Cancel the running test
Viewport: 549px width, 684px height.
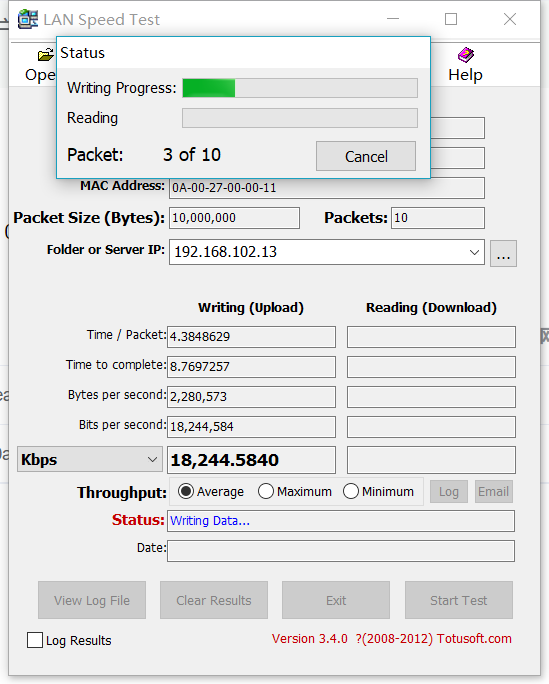coord(366,156)
